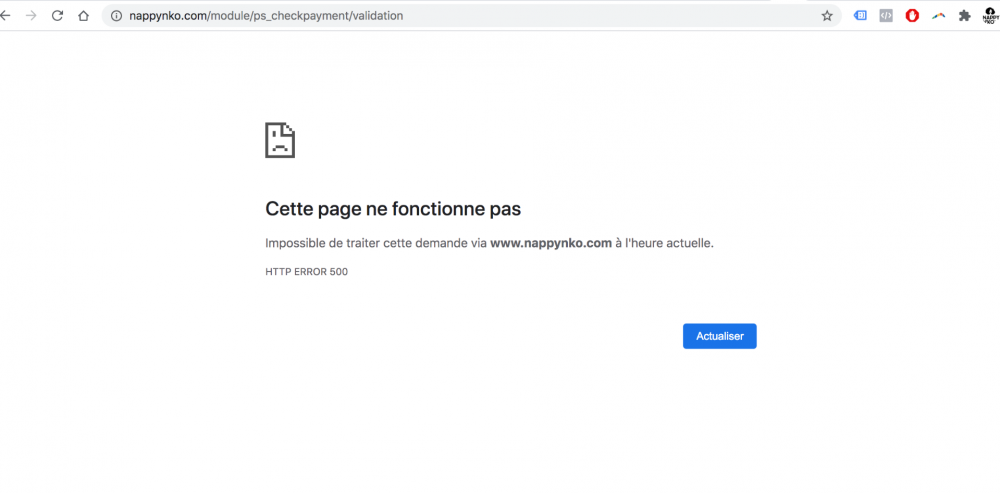Open the blue tag extension icon
1000x493 pixels.
point(860,16)
